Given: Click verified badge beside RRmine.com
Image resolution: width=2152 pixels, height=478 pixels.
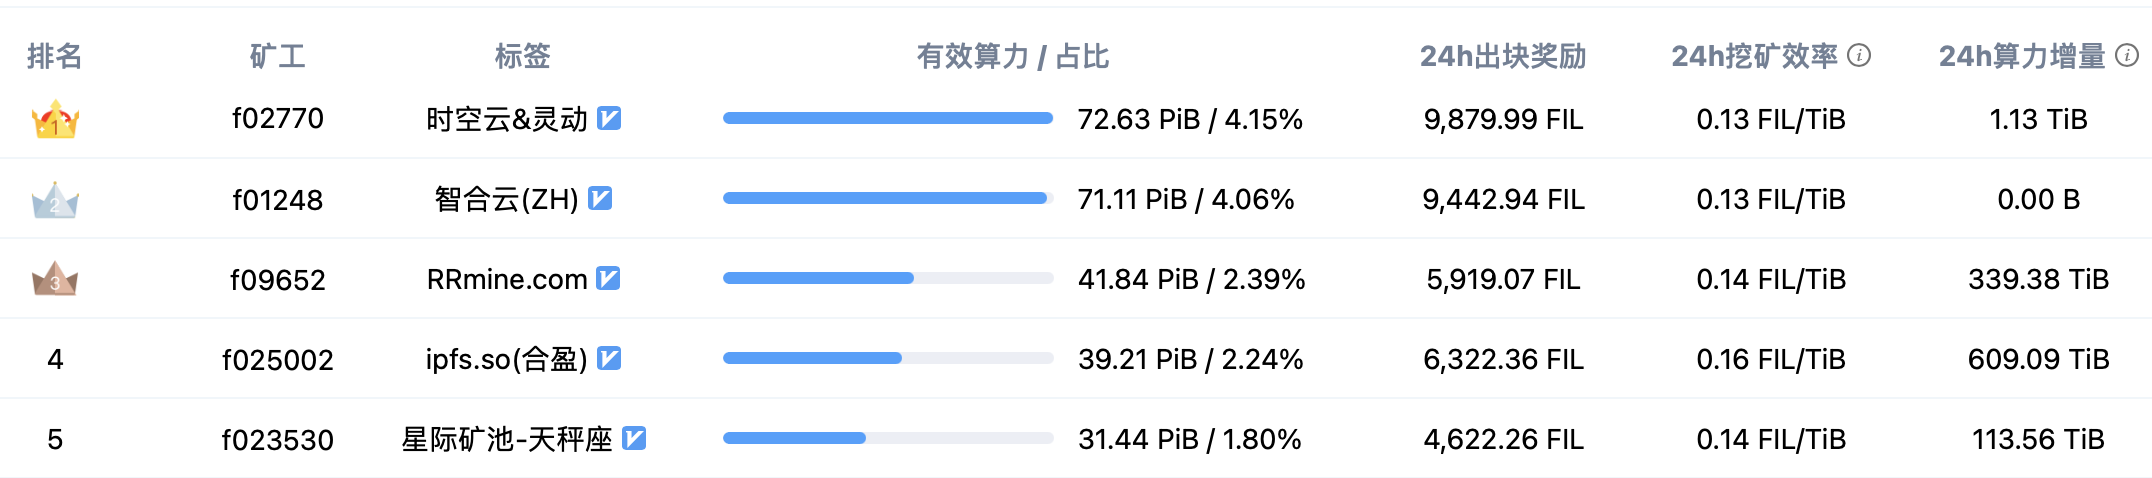Looking at the screenshot, I should (x=608, y=278).
